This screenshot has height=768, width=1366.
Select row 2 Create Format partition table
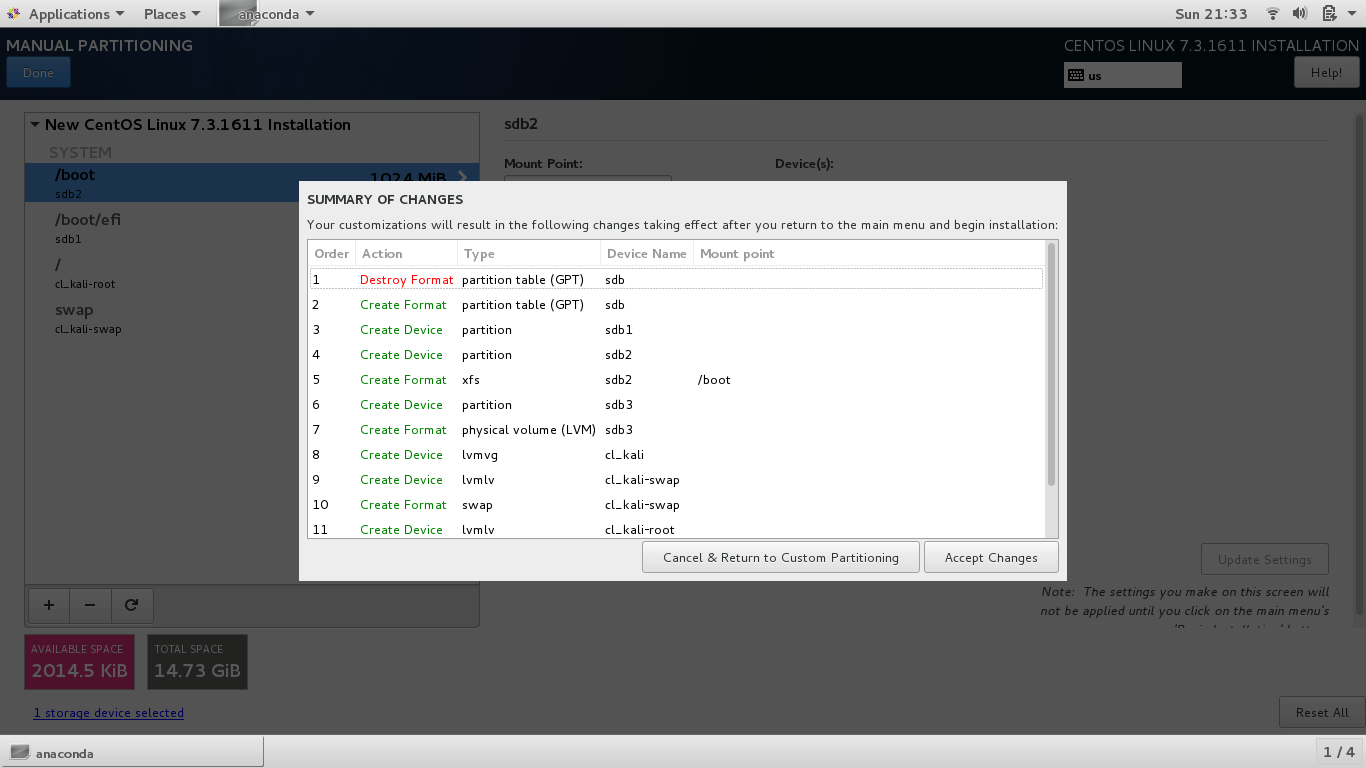[x=676, y=305]
